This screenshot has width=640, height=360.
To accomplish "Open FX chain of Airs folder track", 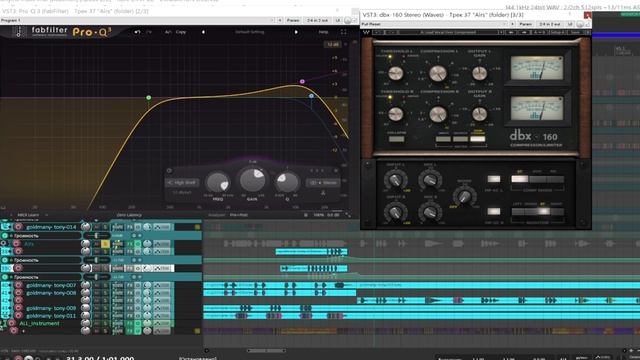I will tap(130, 244).
